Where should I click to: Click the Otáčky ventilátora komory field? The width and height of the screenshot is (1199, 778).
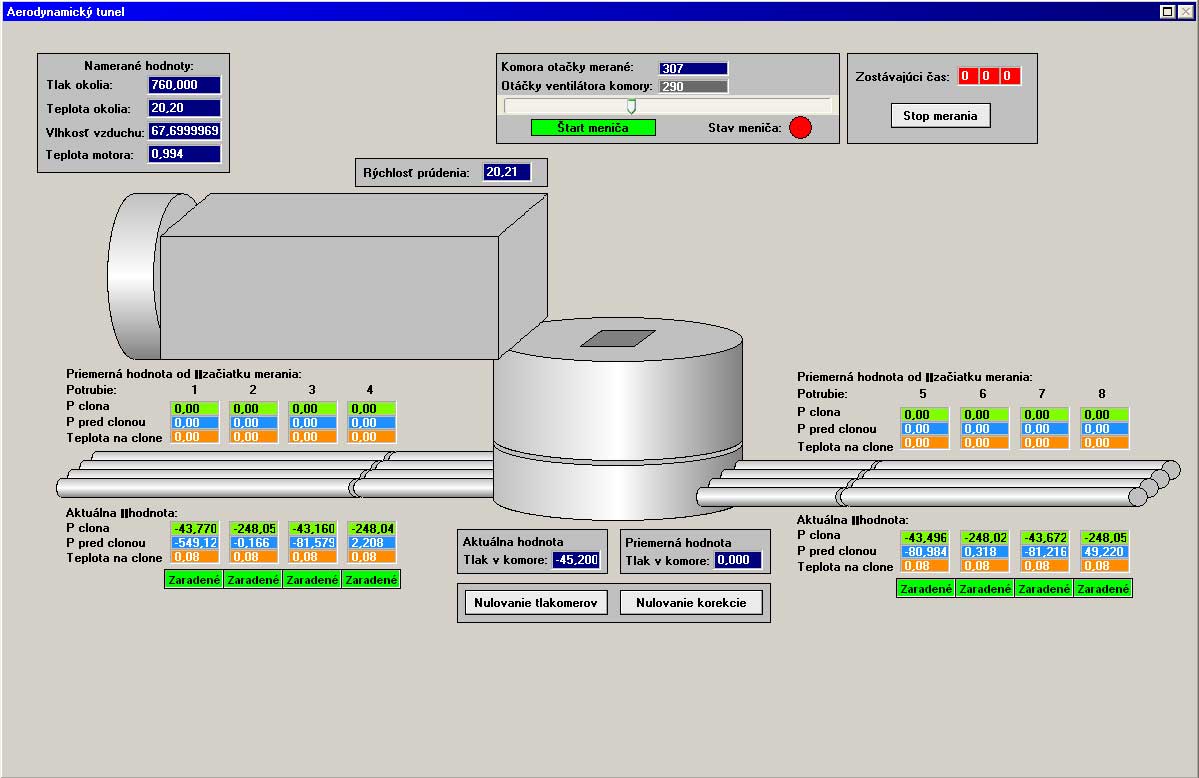pyautogui.click(x=693, y=87)
